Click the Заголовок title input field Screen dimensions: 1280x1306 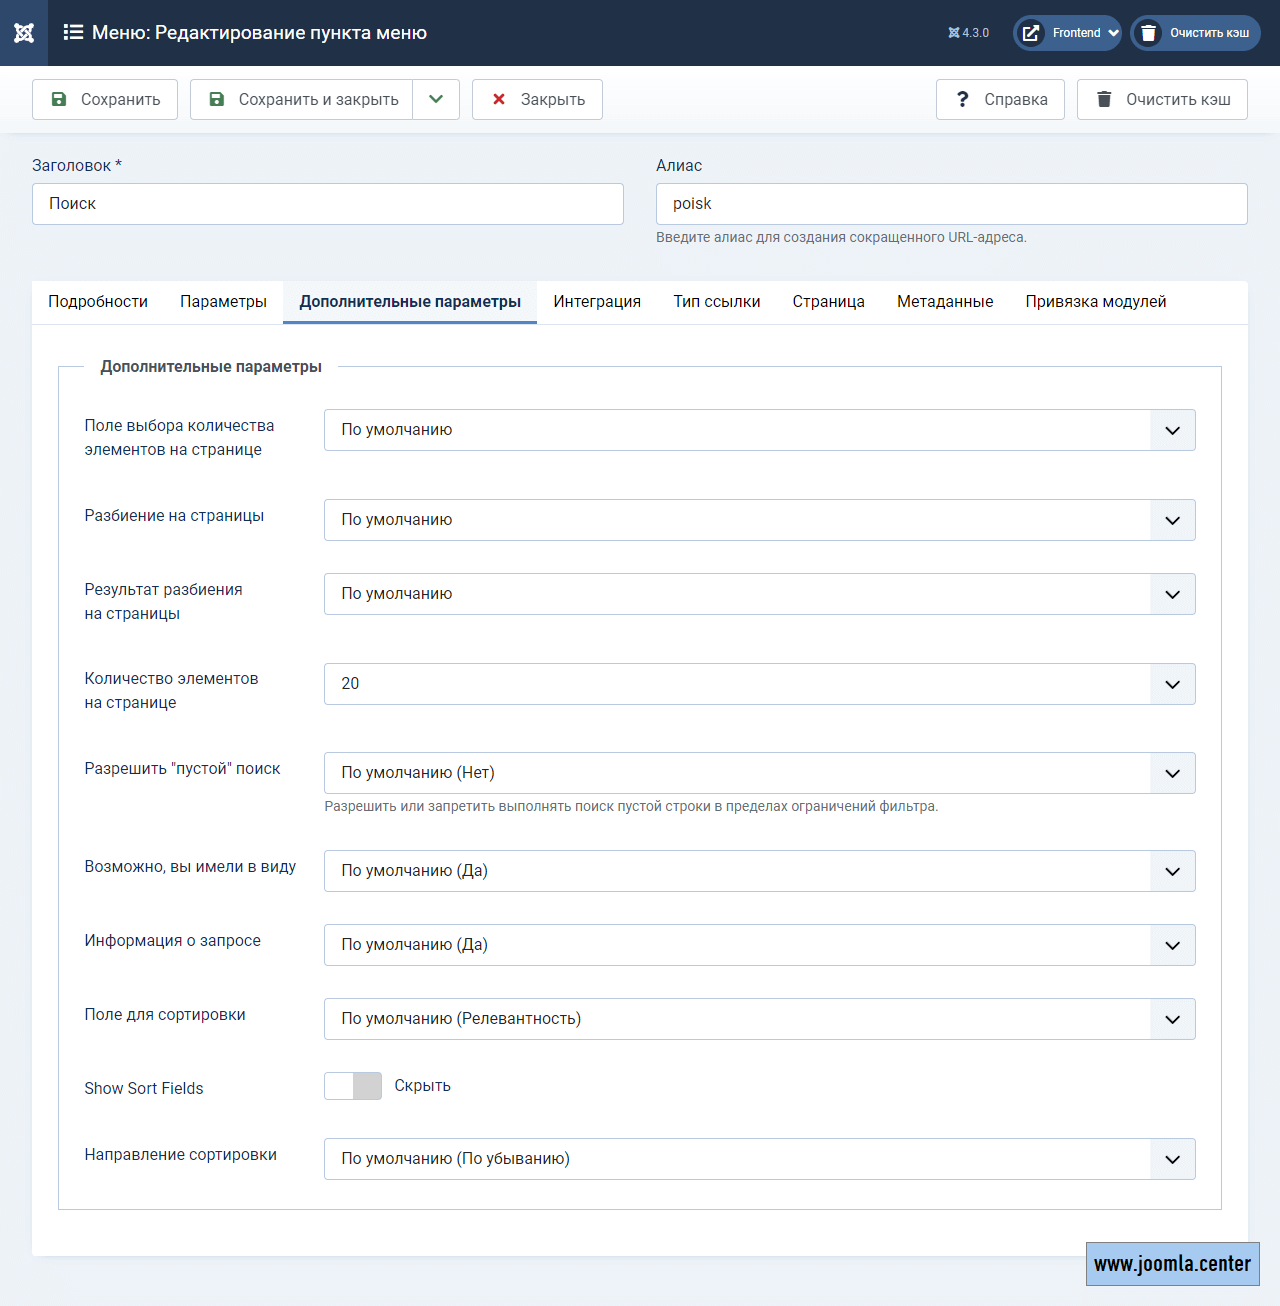(x=328, y=204)
